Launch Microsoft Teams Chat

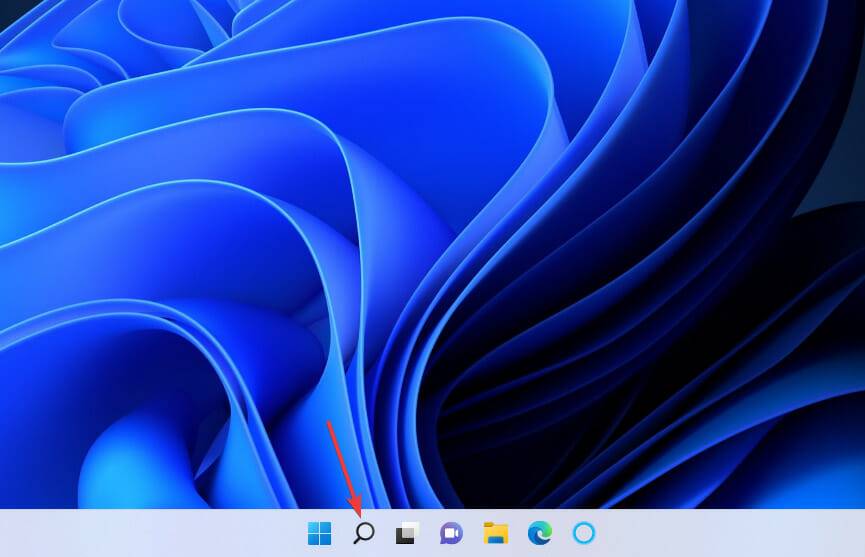pyautogui.click(x=451, y=533)
